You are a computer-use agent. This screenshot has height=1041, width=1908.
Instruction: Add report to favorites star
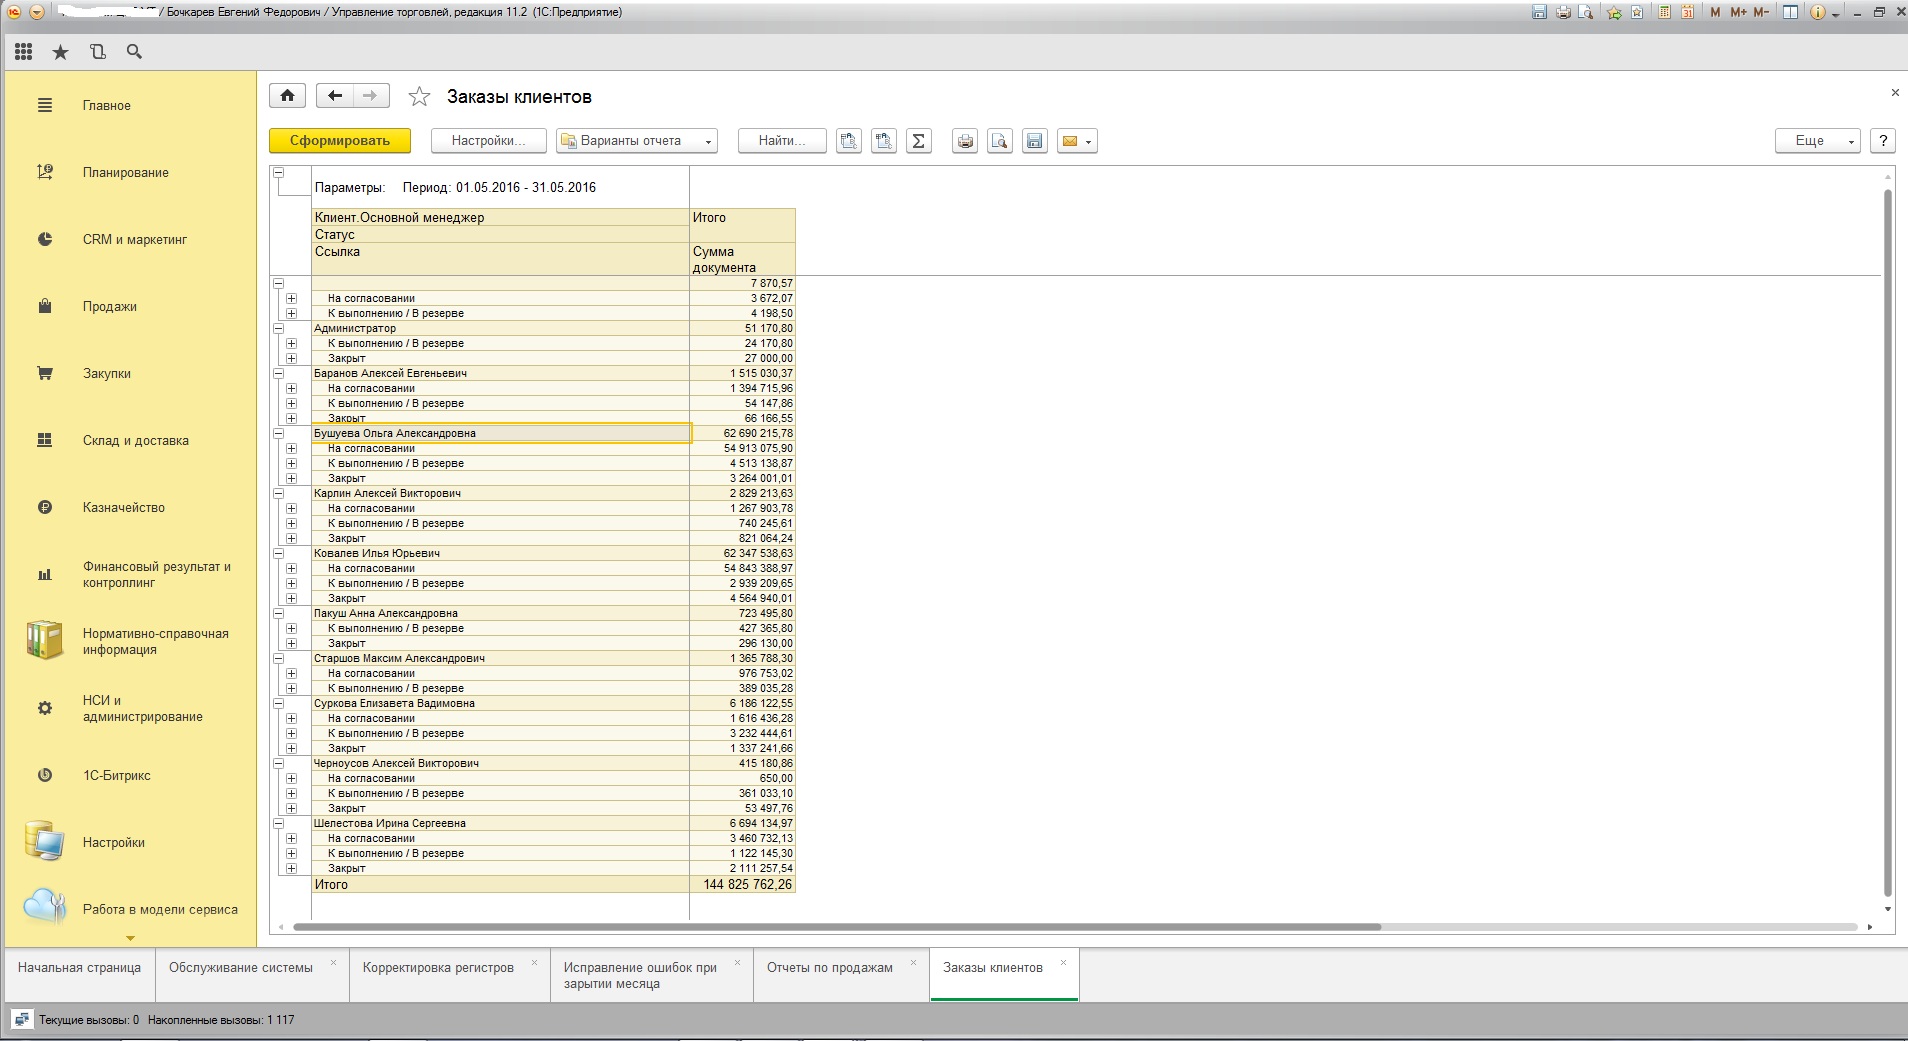tap(419, 97)
